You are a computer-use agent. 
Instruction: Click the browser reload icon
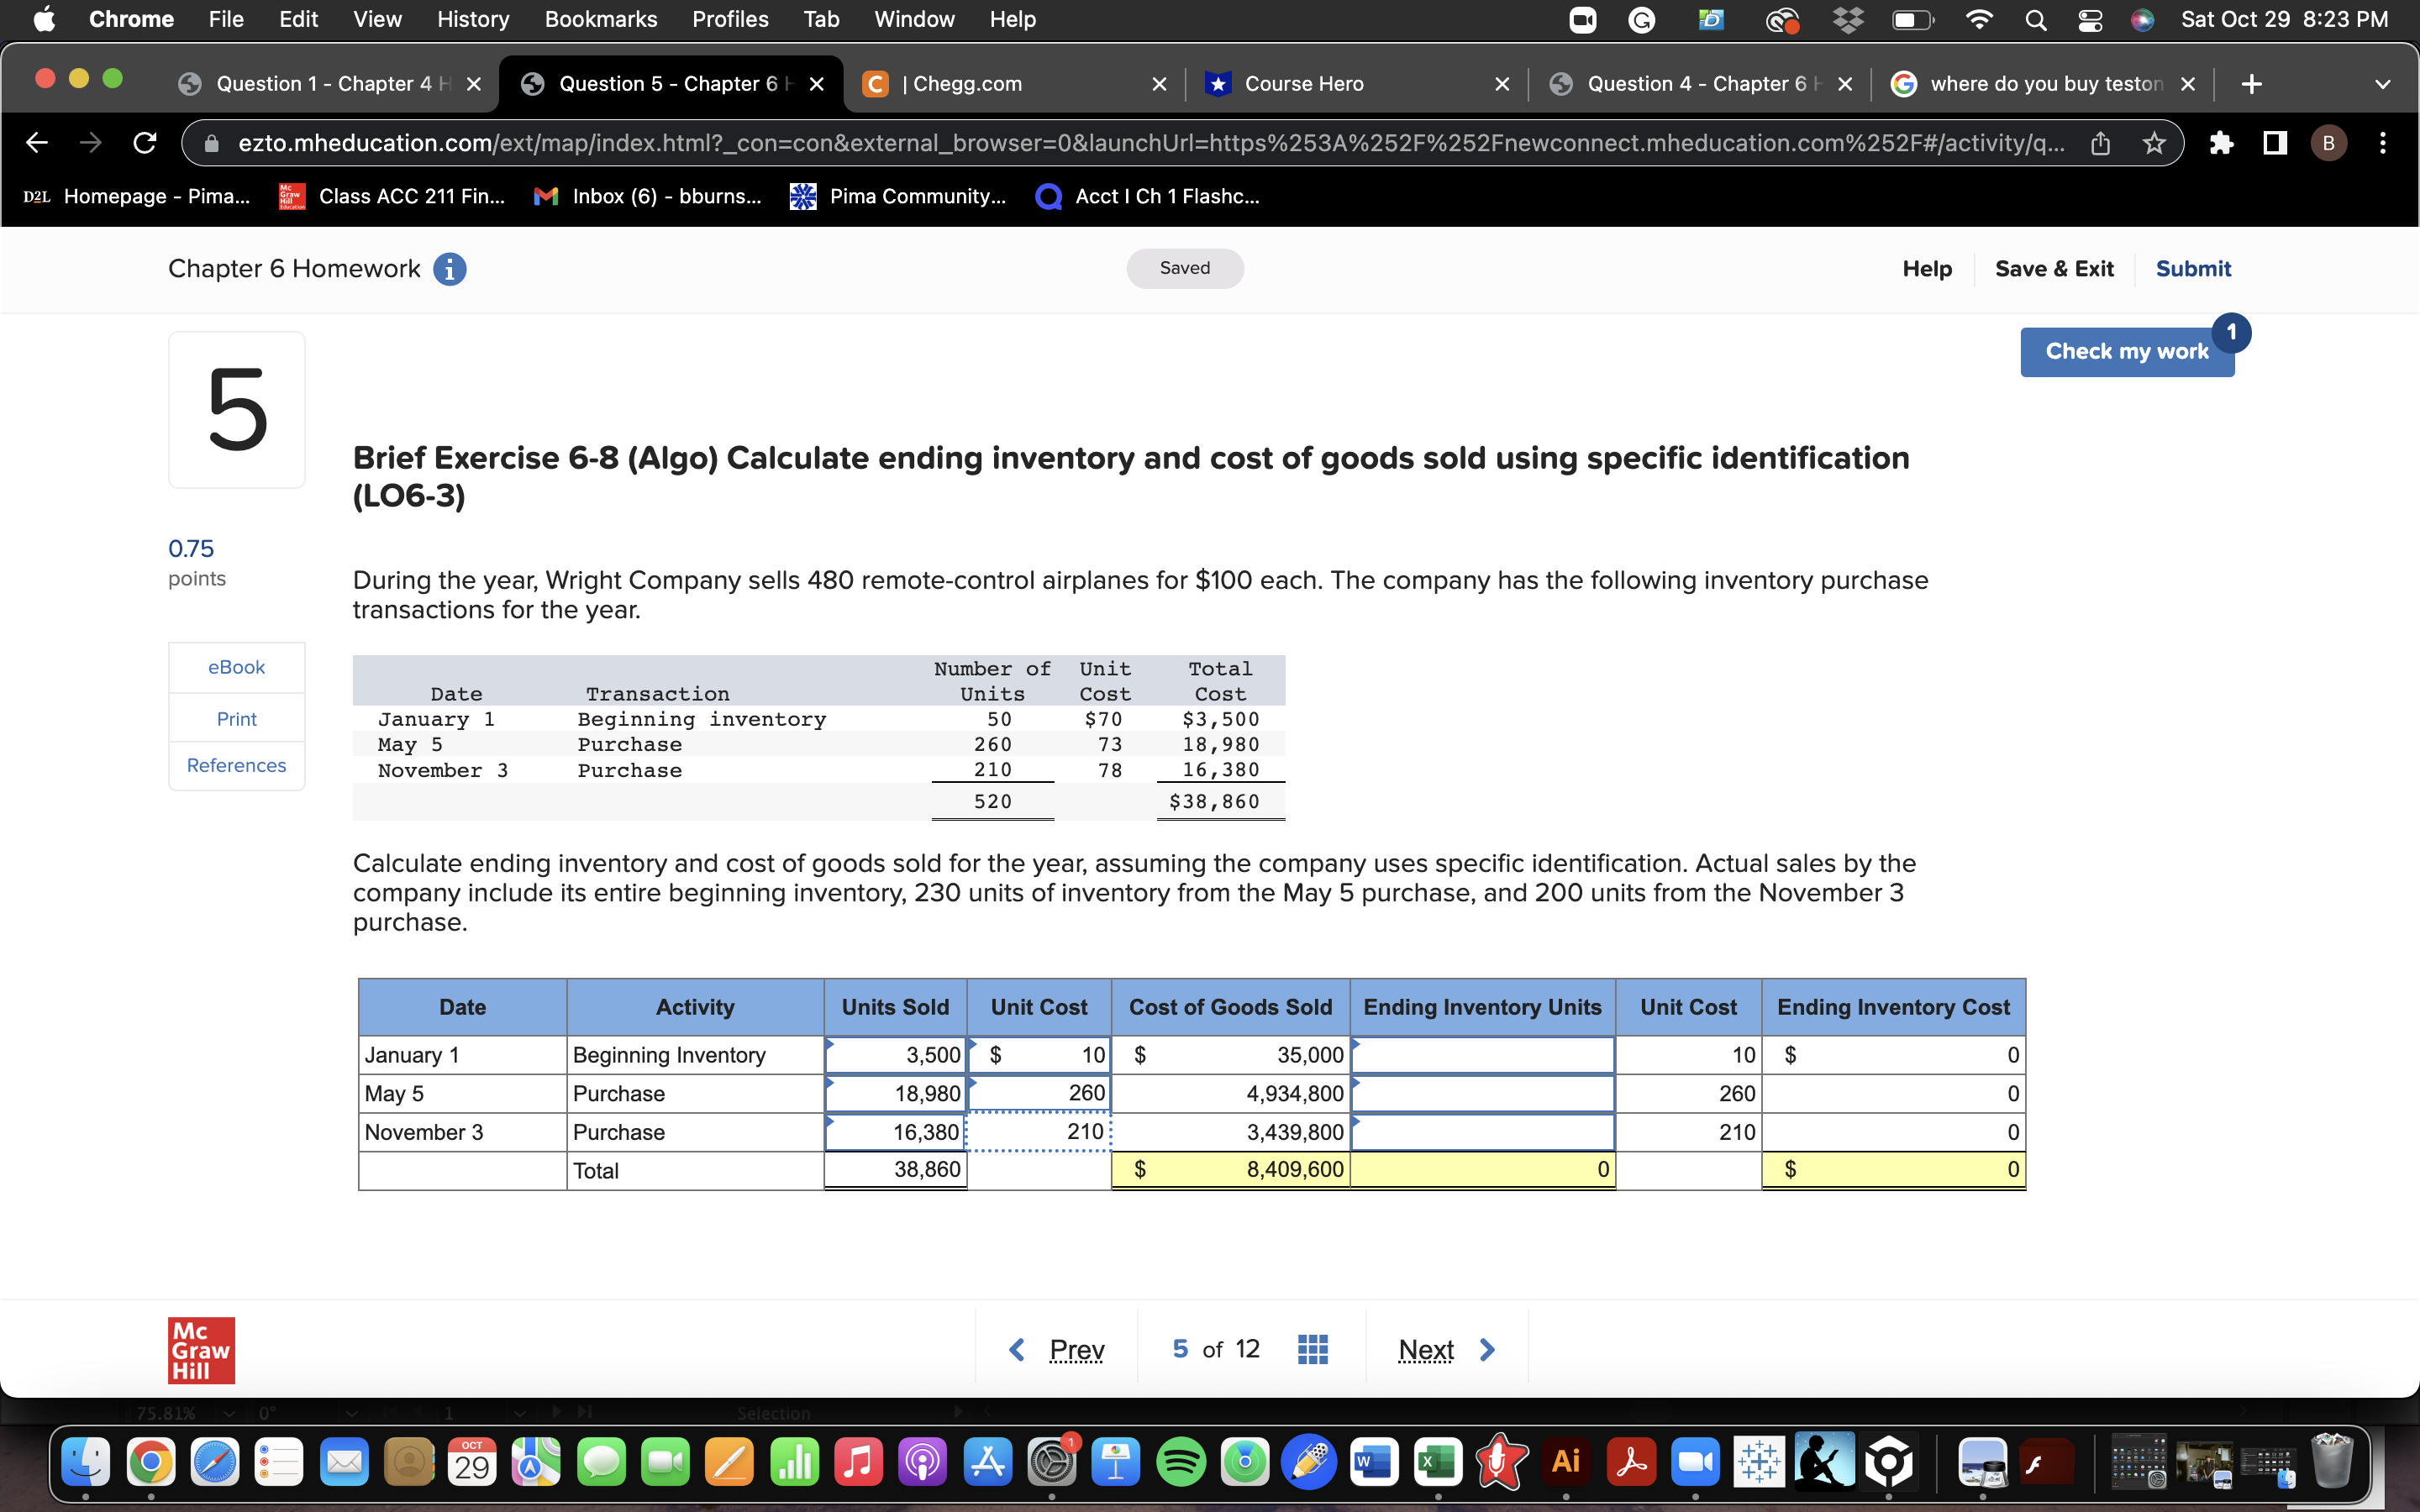pos(144,142)
